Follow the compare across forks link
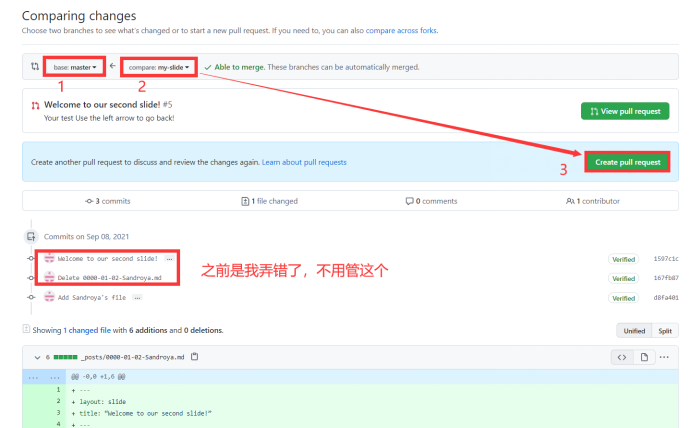This screenshot has height=428, width=692. 401,30
